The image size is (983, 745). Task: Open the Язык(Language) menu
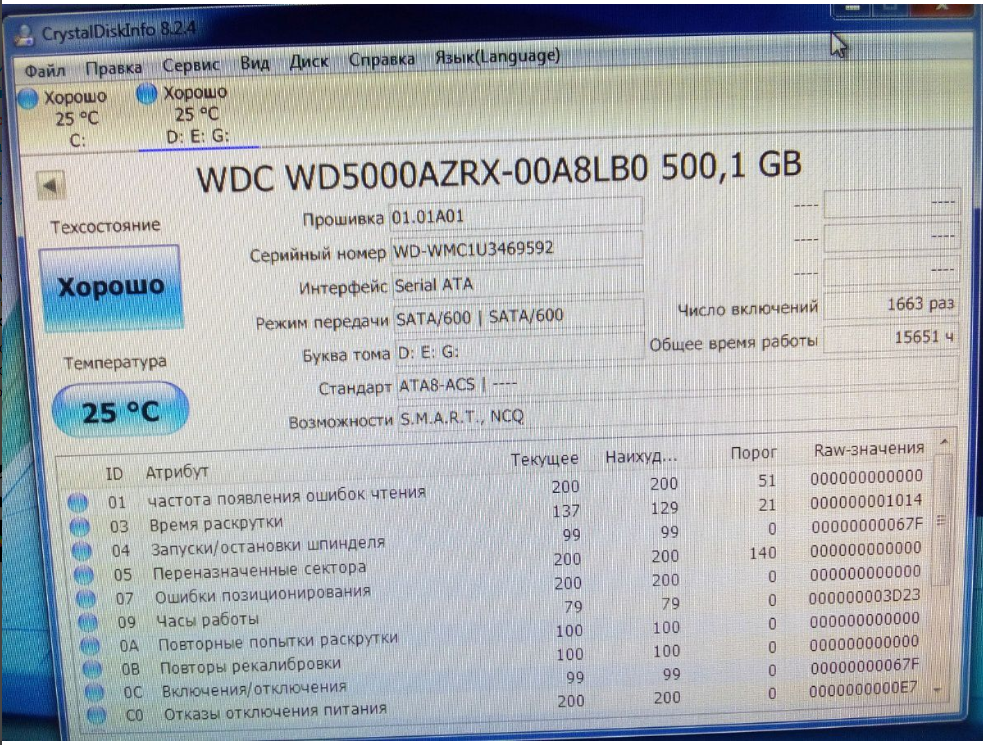pos(498,57)
